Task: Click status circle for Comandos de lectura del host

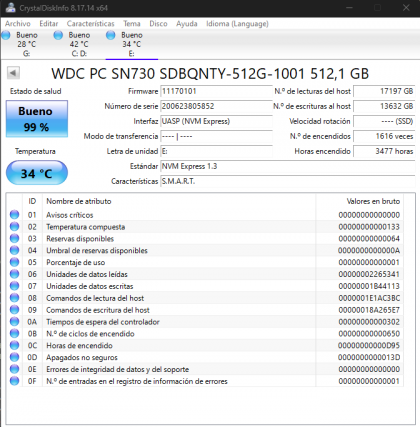Action: (14, 298)
